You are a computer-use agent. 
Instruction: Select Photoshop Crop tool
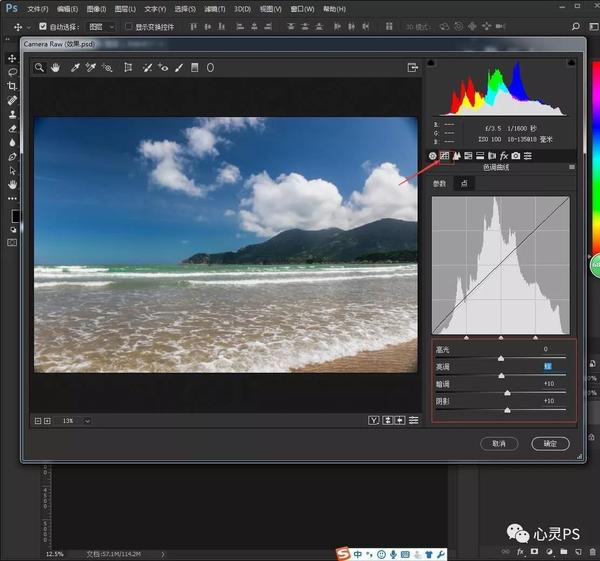pyautogui.click(x=12, y=86)
